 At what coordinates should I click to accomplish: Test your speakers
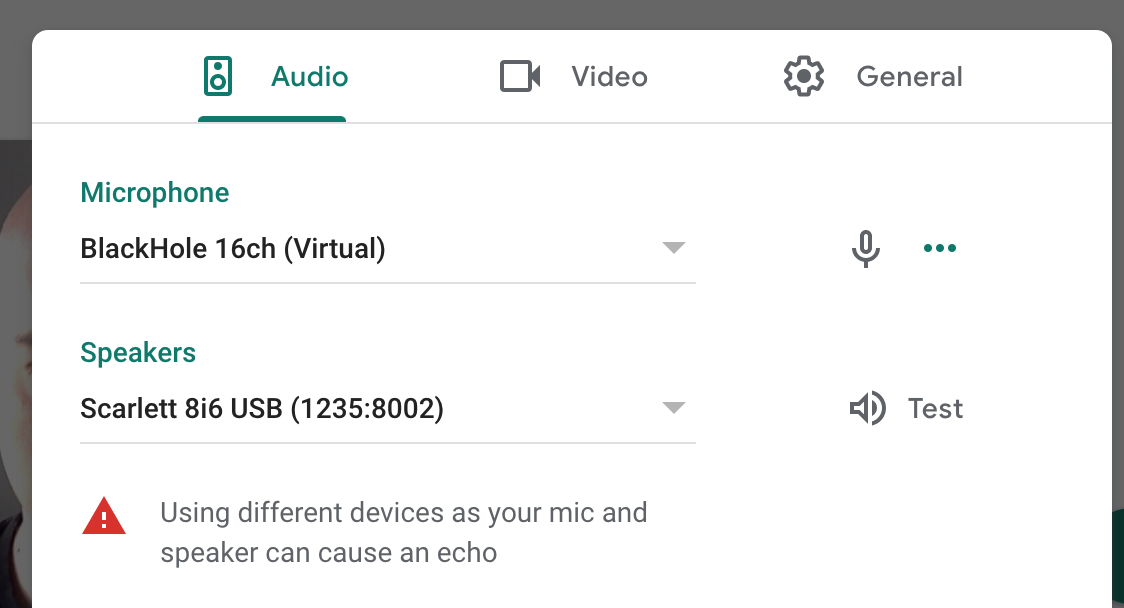pos(934,408)
